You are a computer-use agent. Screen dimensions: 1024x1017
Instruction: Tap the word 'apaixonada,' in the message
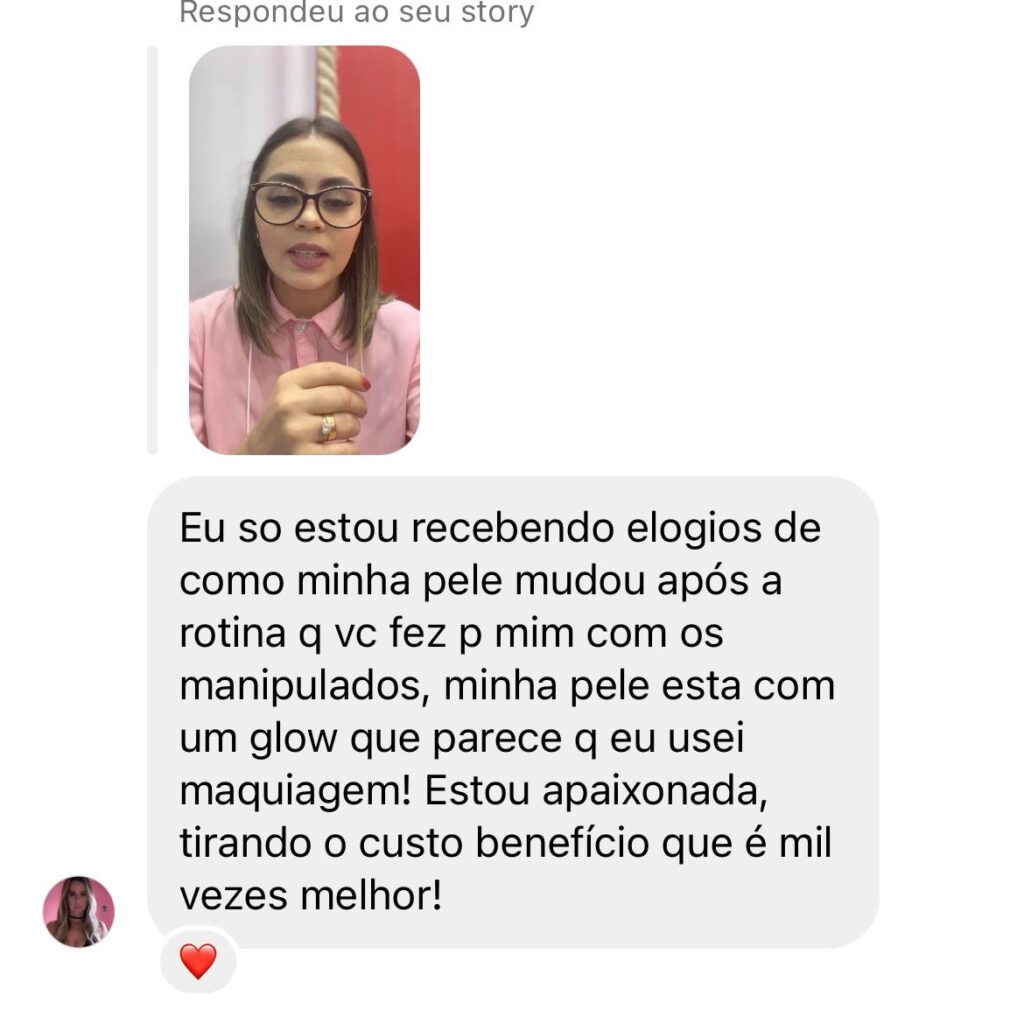point(655,792)
